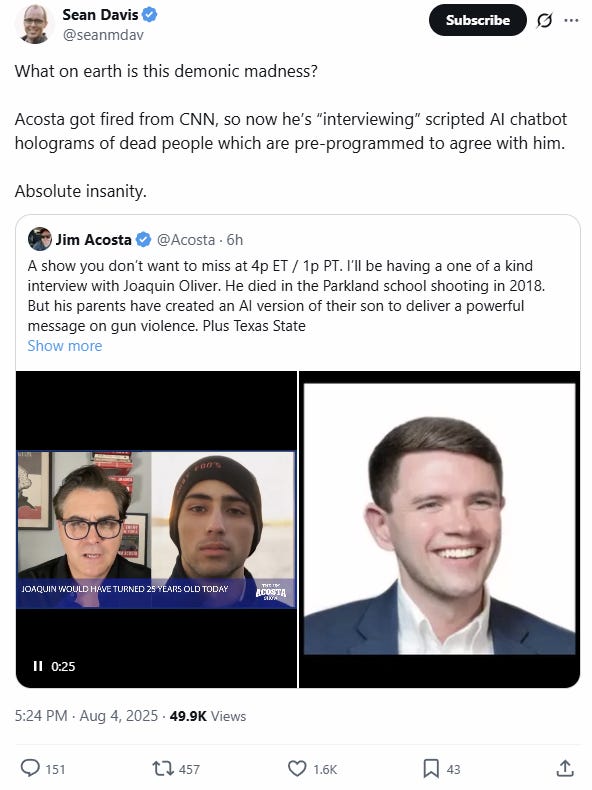Screen dimensions: 592x790
Task: Click the Acosta interview video thumbnail
Action: [x=156, y=529]
